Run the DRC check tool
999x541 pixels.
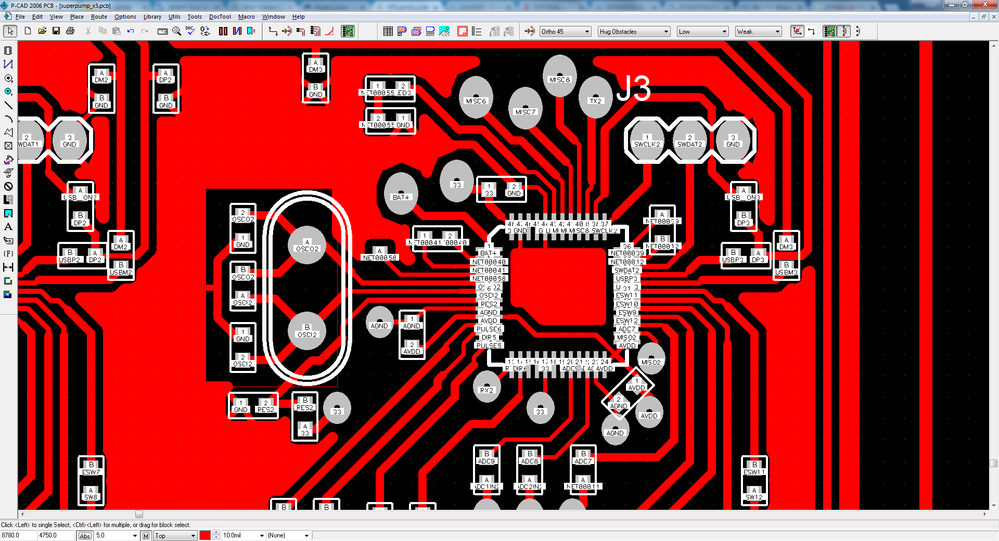[190, 31]
